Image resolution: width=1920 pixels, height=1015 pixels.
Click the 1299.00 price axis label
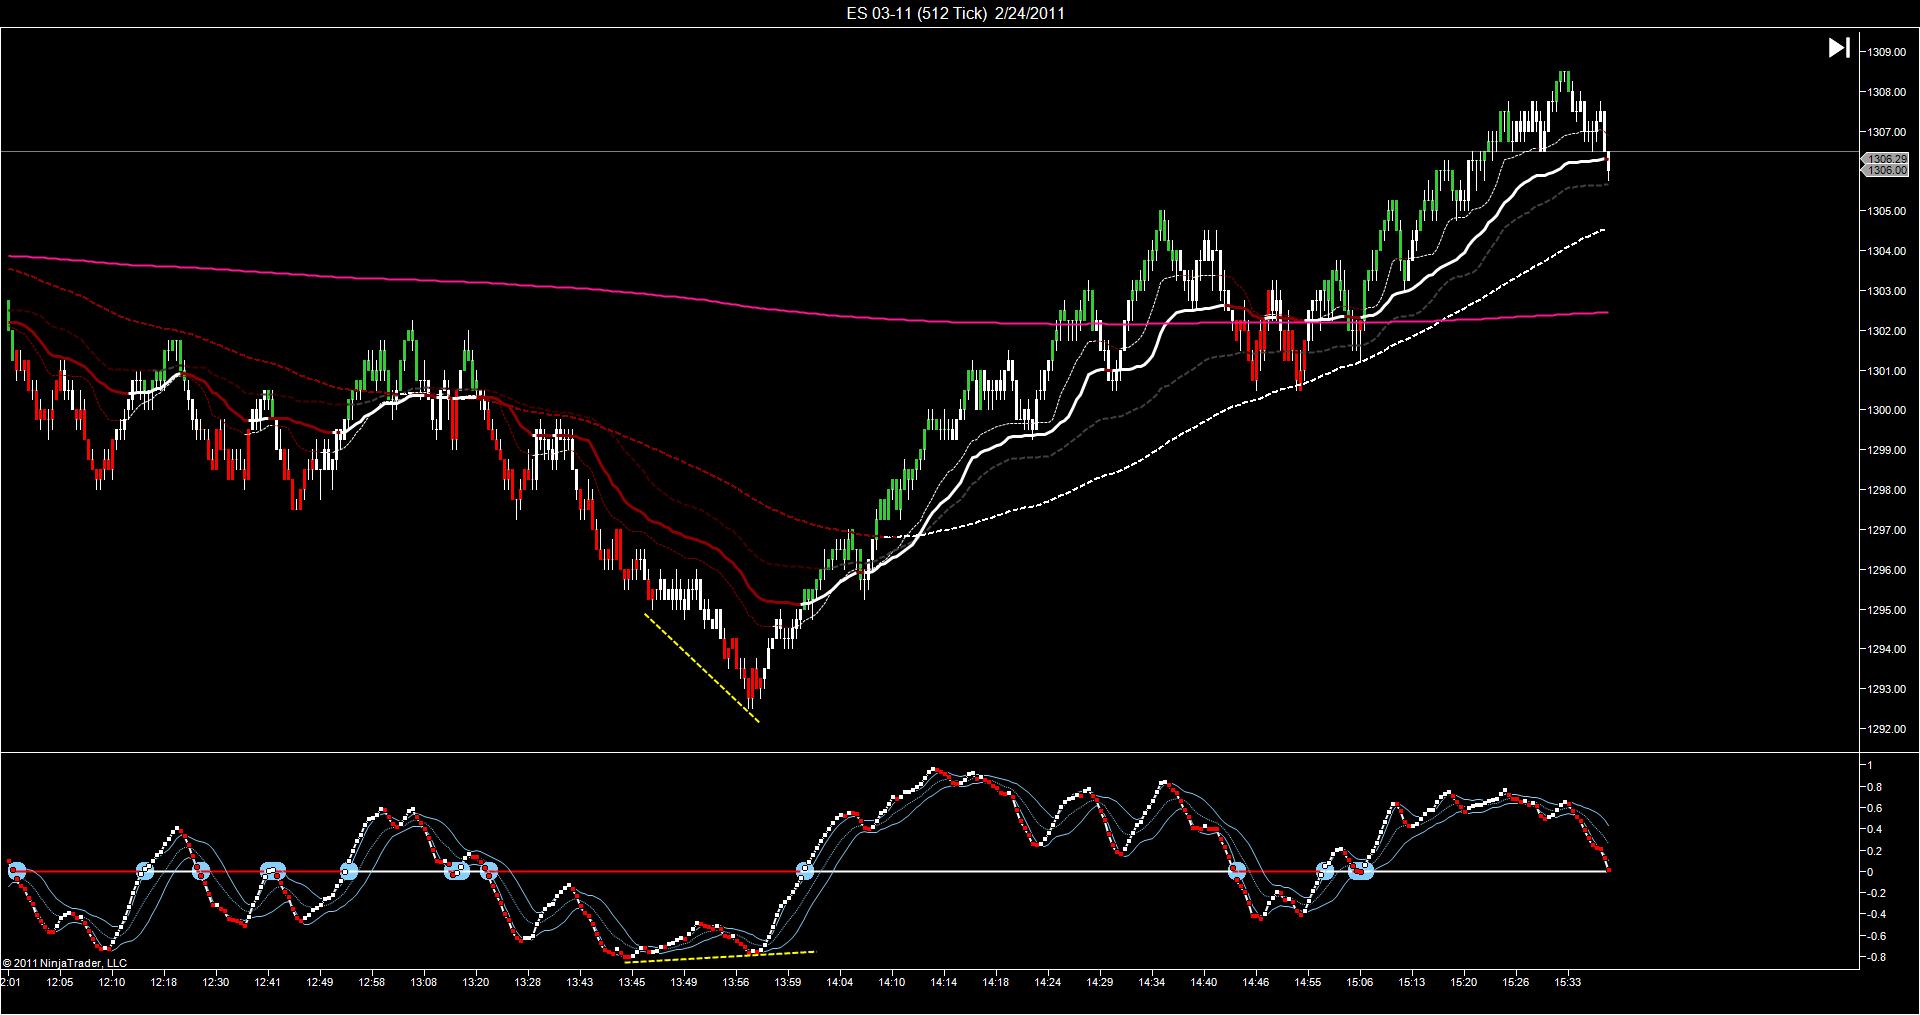point(1886,450)
